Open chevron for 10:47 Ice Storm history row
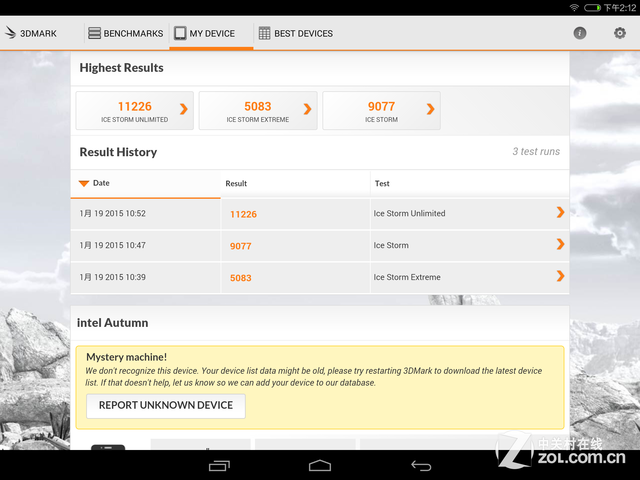Image resolution: width=640 pixels, height=480 pixels. click(x=560, y=244)
